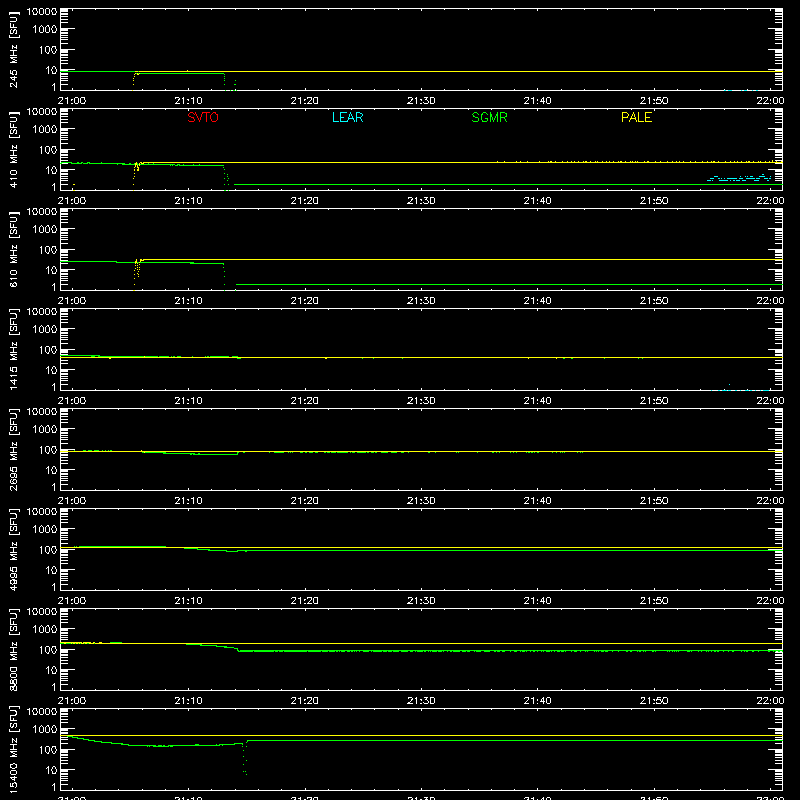Screen dimensions: 800x800
Task: Click the 10 tick of the 8800 MHz plot
Action: click(51, 670)
